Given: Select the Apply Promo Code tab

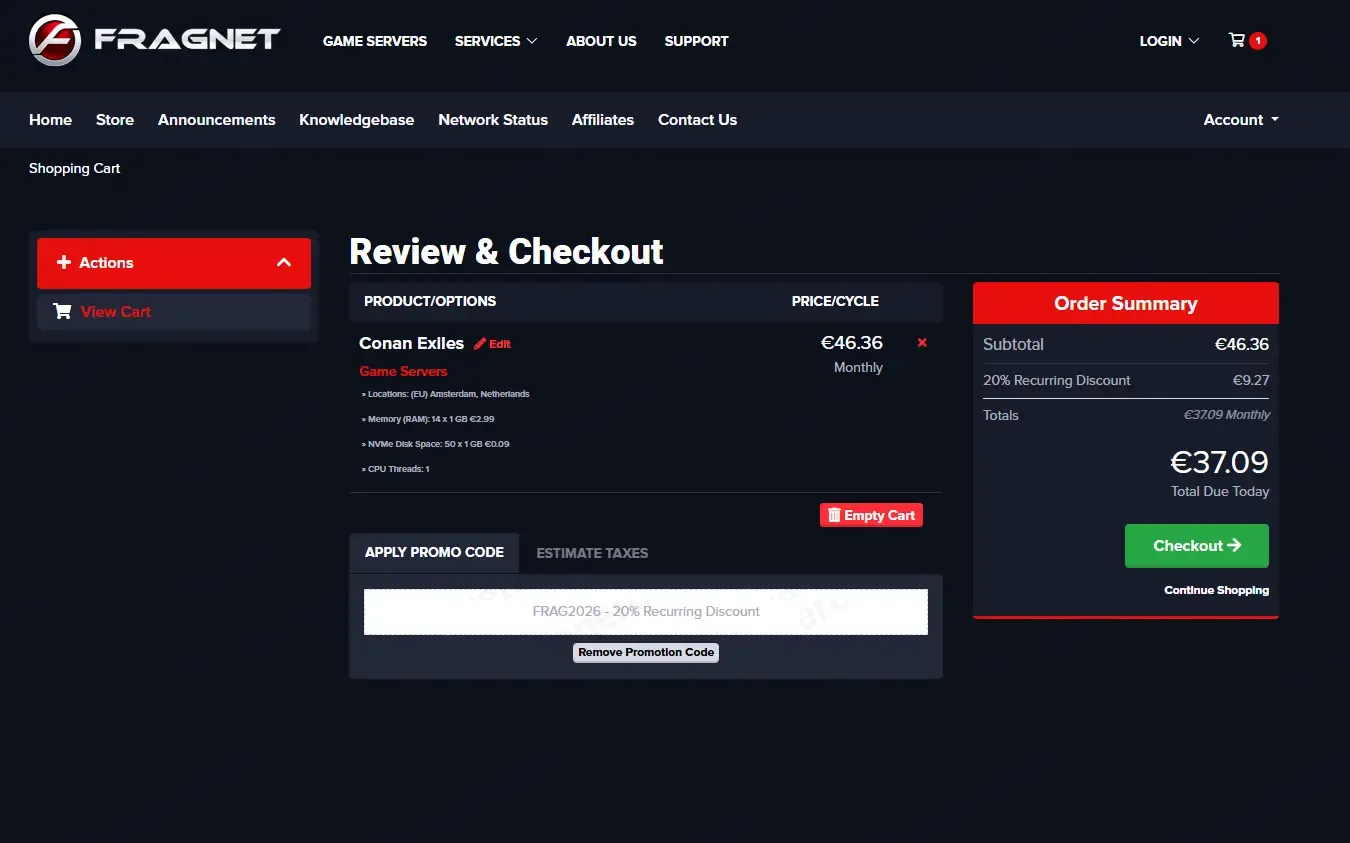Looking at the screenshot, I should tap(434, 553).
